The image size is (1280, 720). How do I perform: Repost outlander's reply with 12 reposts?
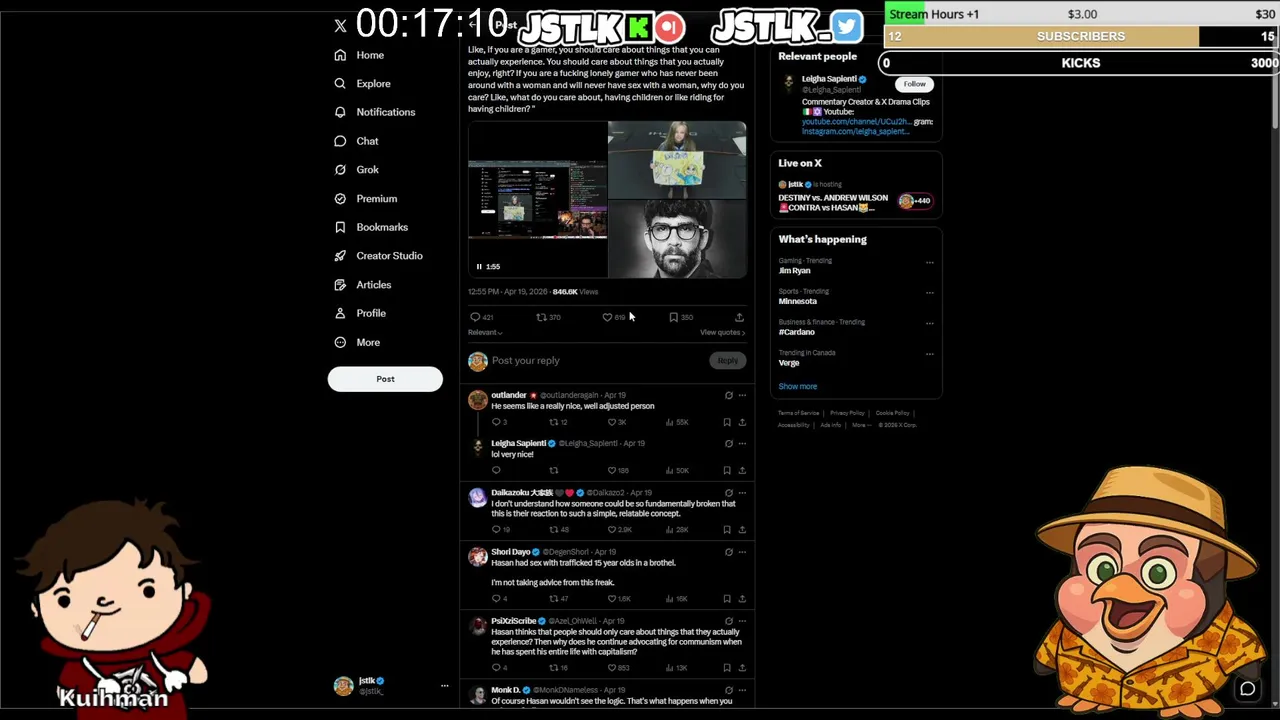tap(553, 422)
